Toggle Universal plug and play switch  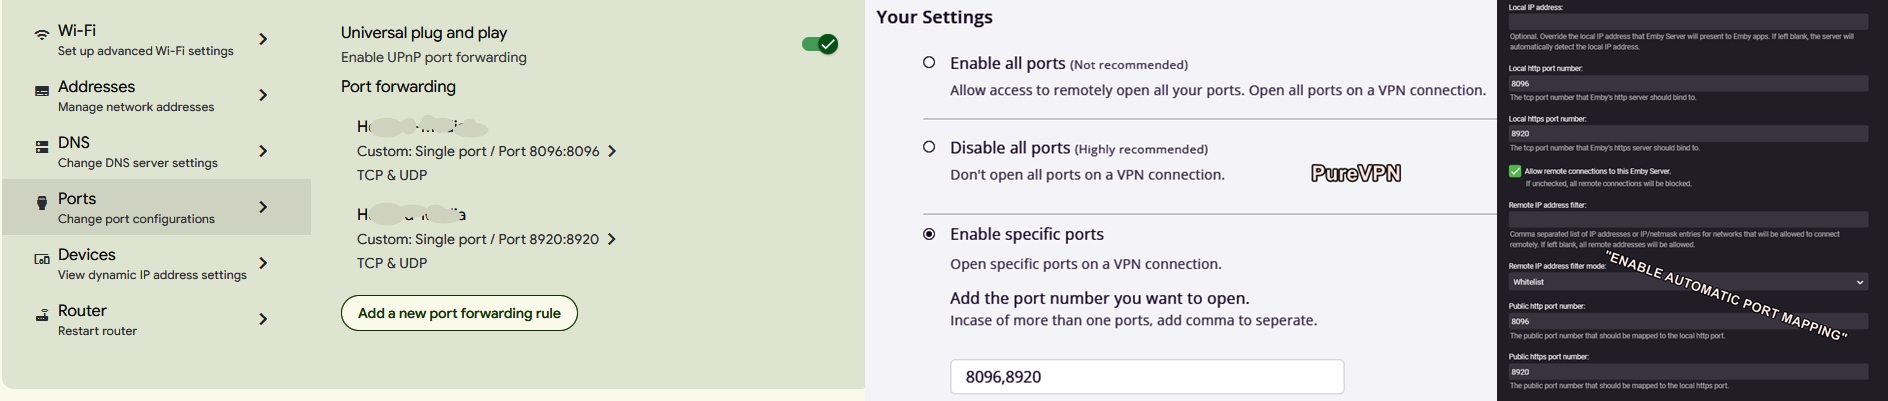click(820, 44)
